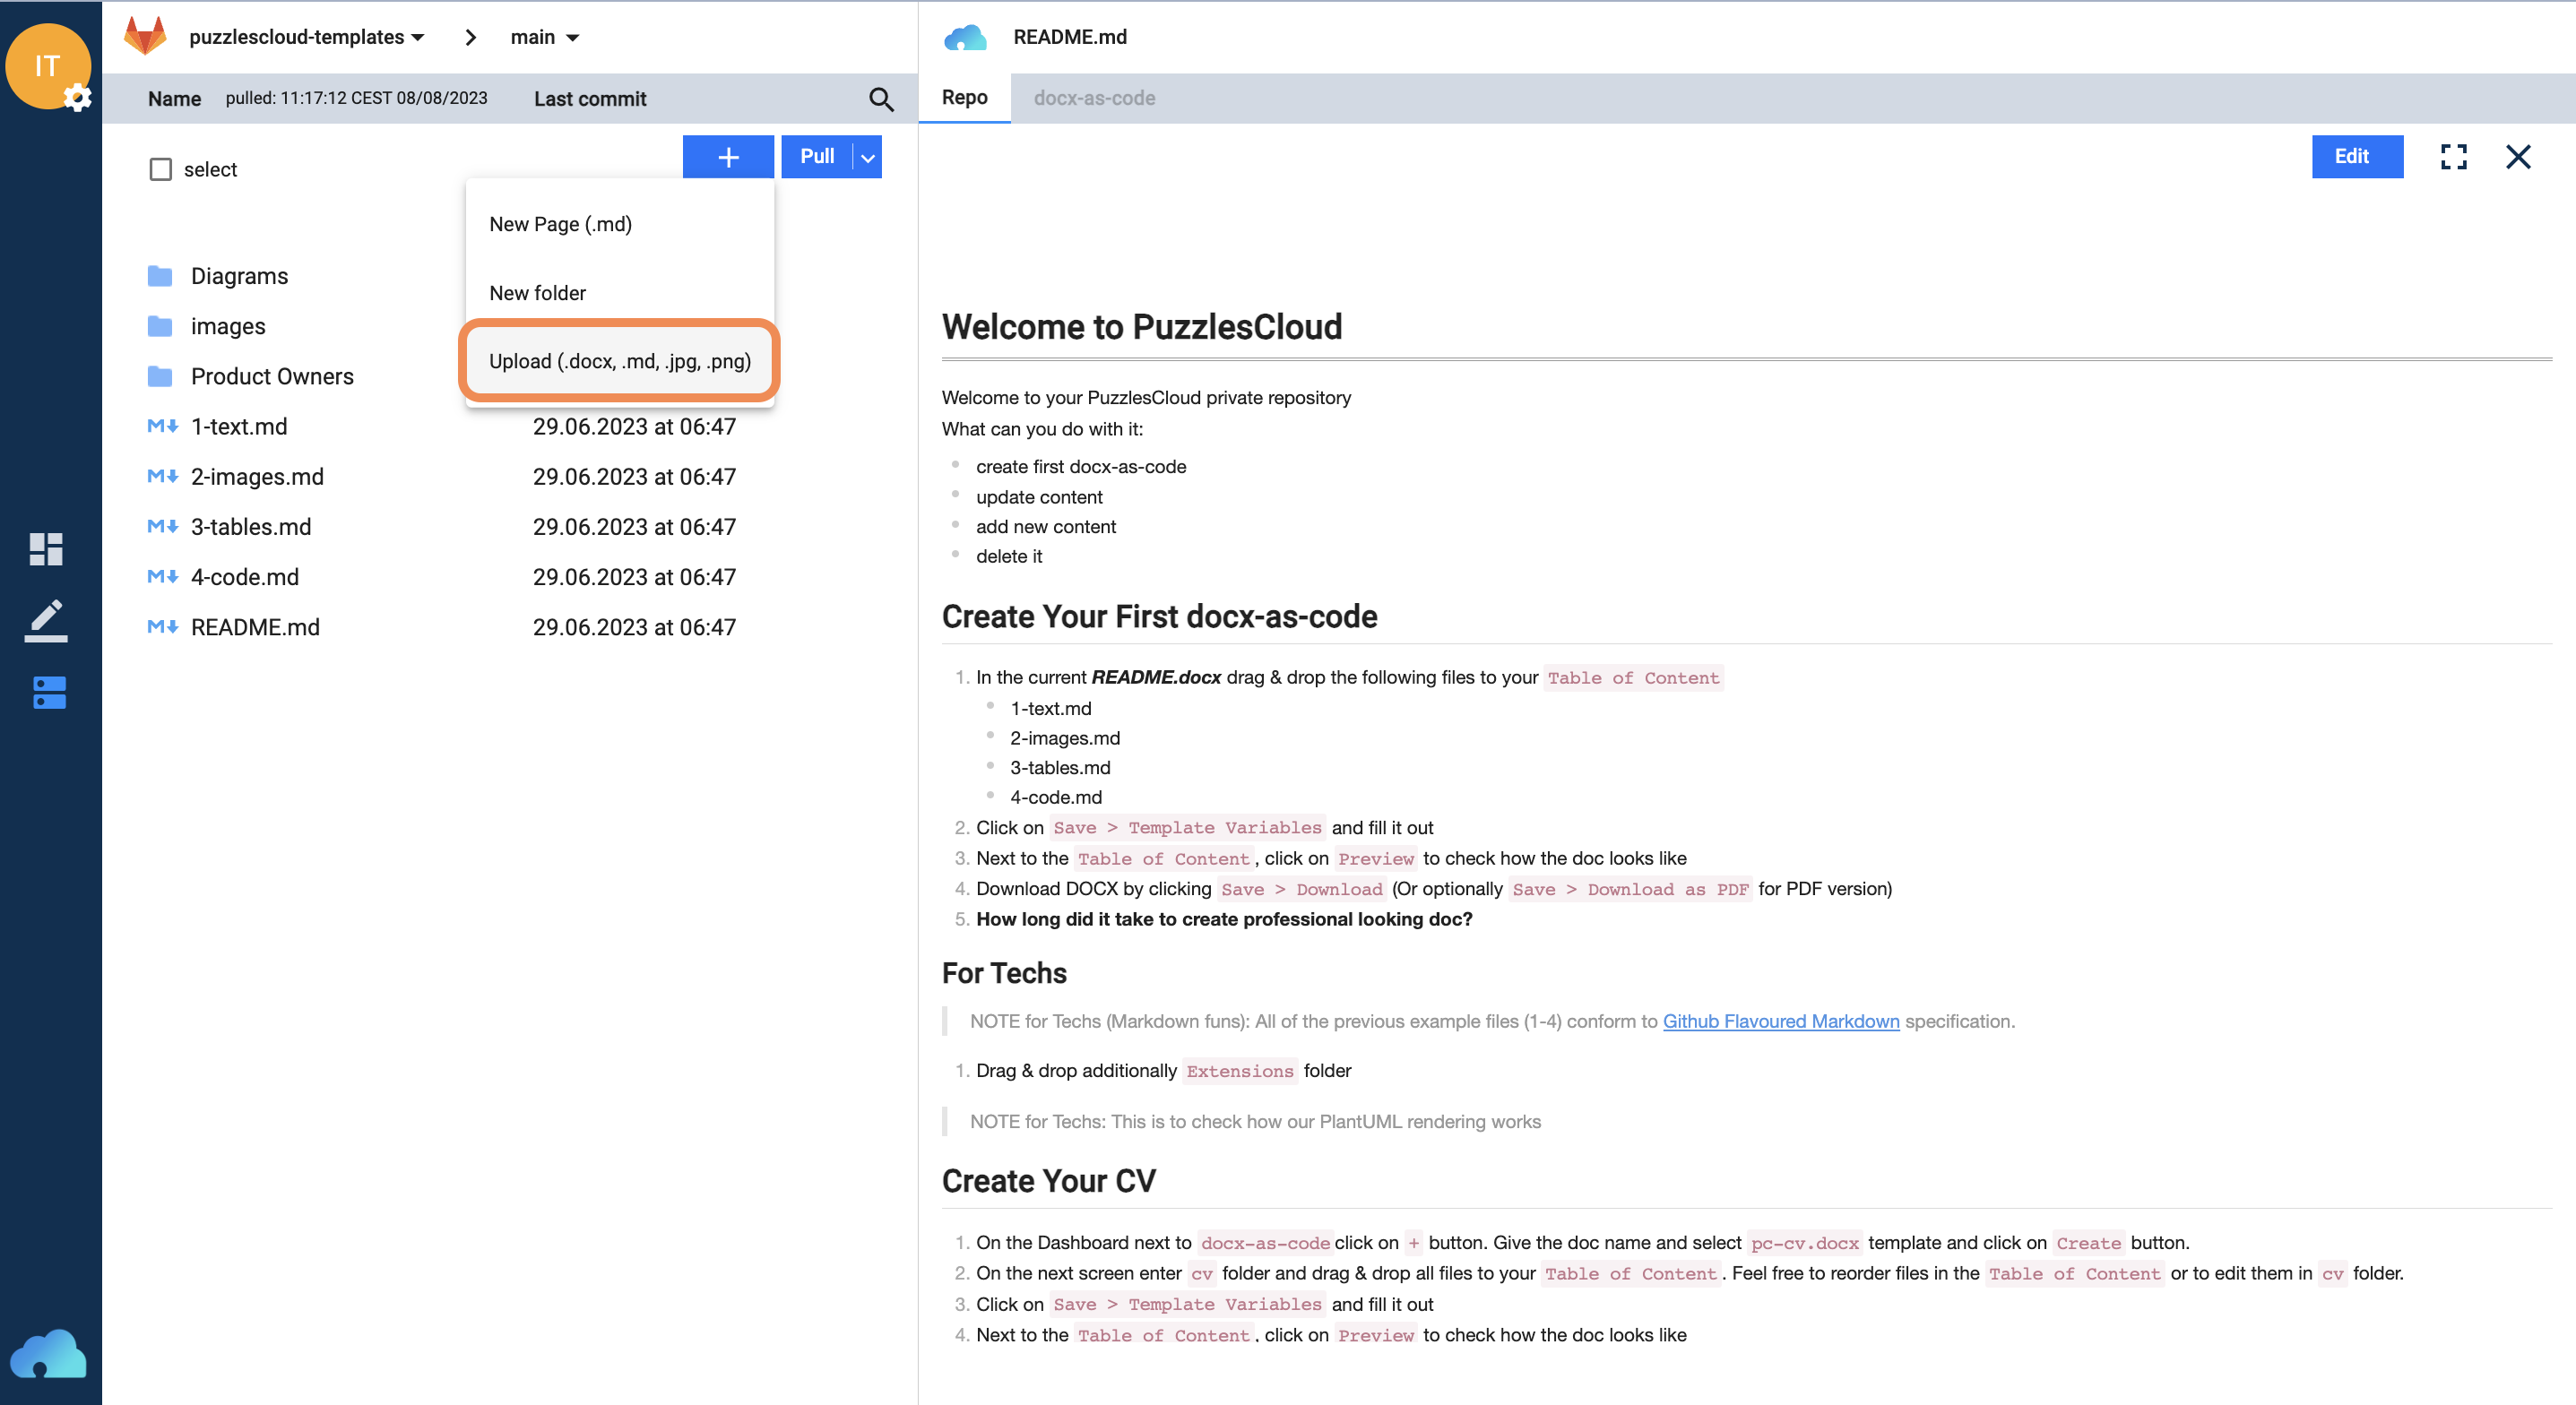This screenshot has width=2576, height=1405.
Task: Click the fullscreen expand icon on README
Action: coord(2451,156)
